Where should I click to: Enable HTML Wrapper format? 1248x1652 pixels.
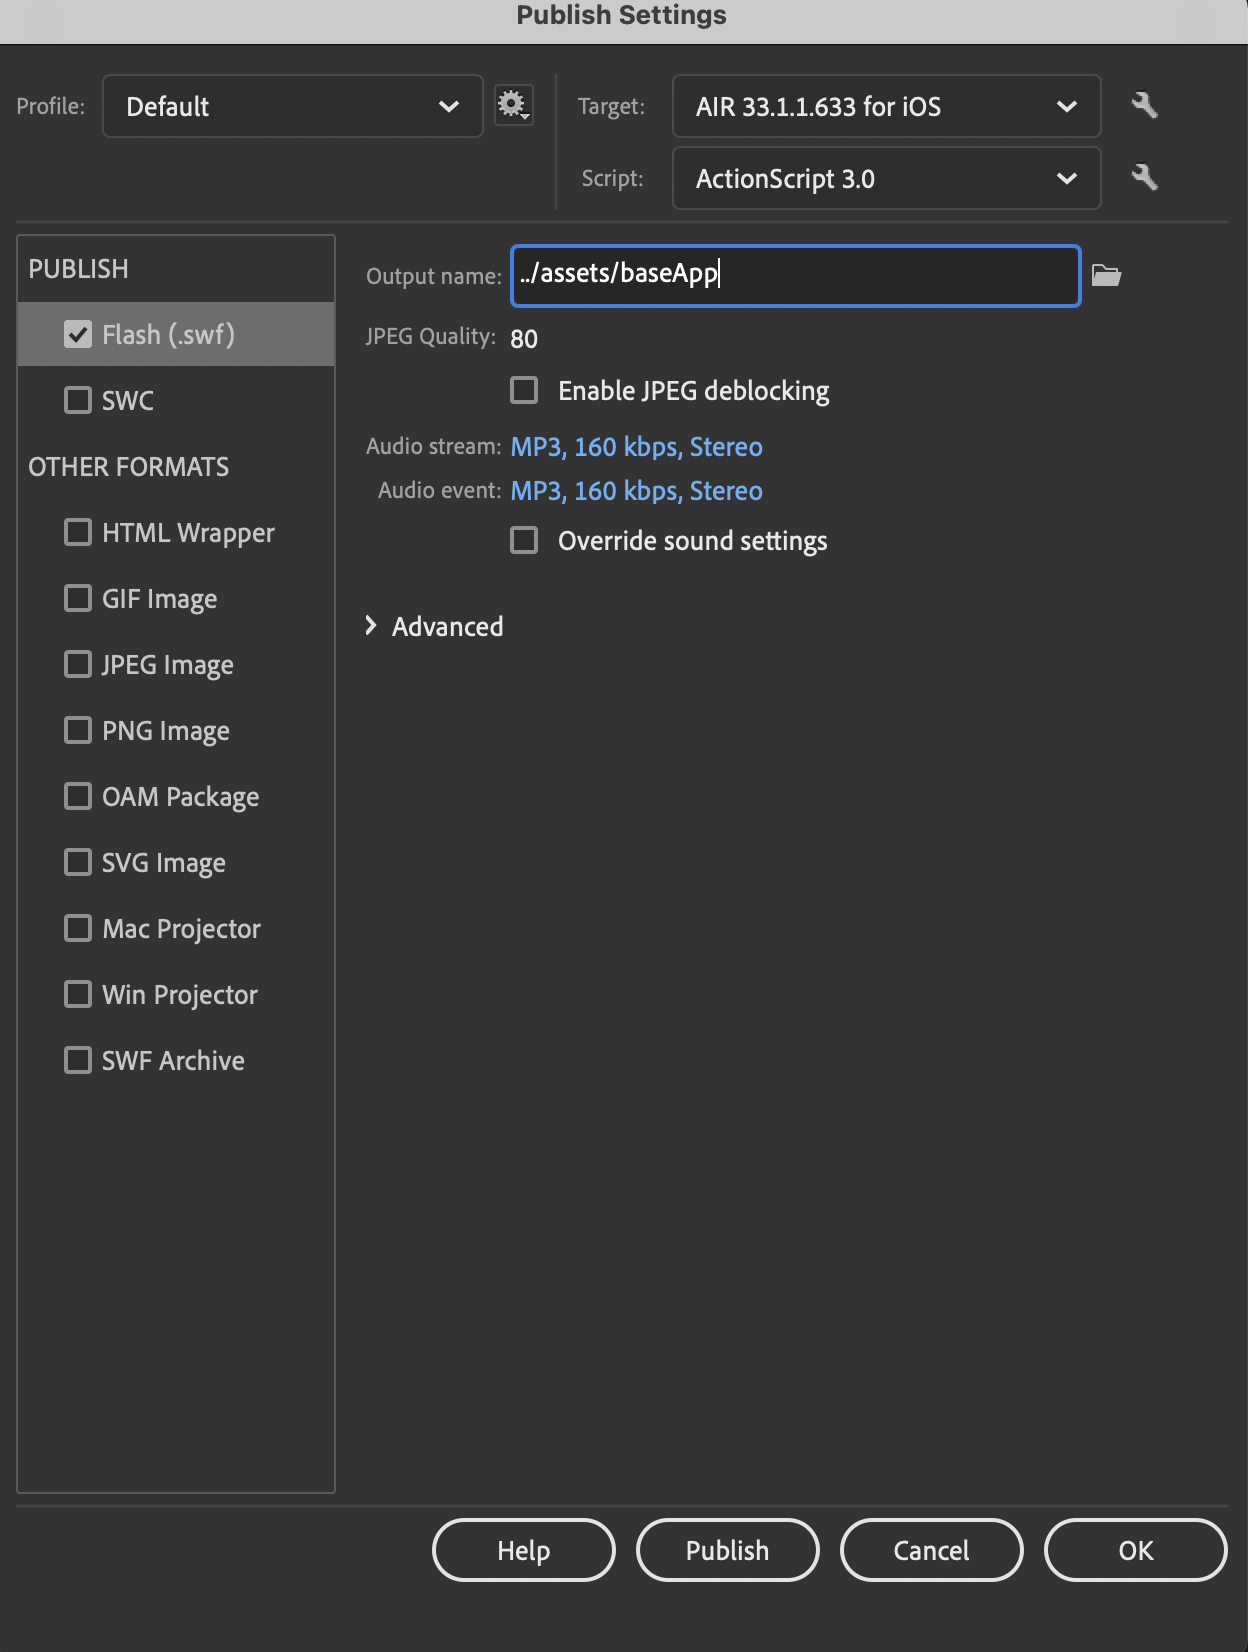tap(78, 532)
